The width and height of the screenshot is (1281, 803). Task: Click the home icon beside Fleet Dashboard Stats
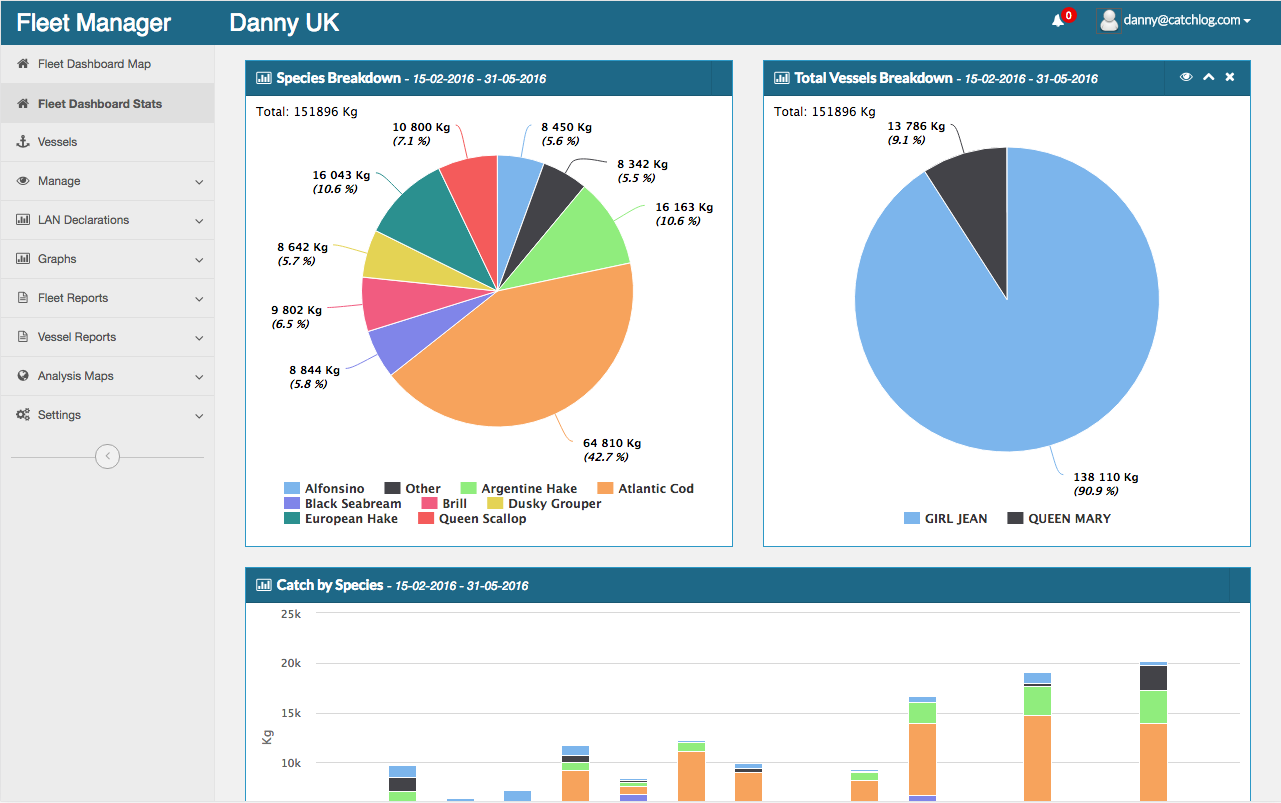[23, 103]
